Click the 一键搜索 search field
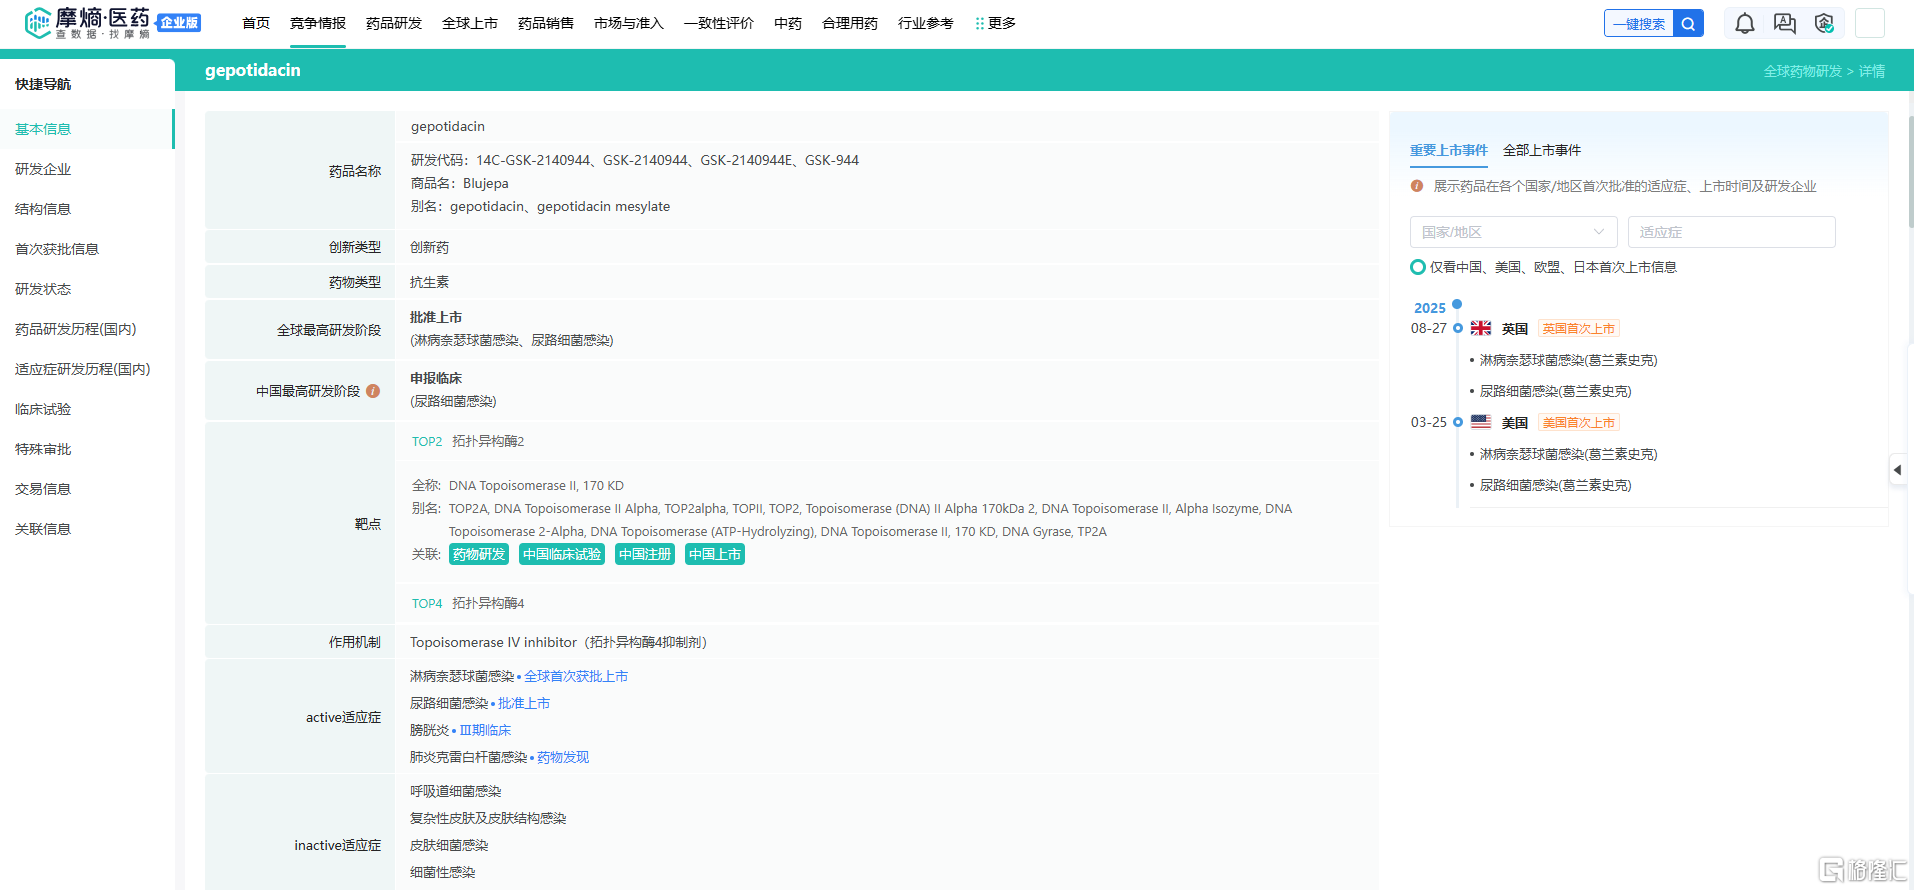Image resolution: width=1914 pixels, height=890 pixels. 1639,24
